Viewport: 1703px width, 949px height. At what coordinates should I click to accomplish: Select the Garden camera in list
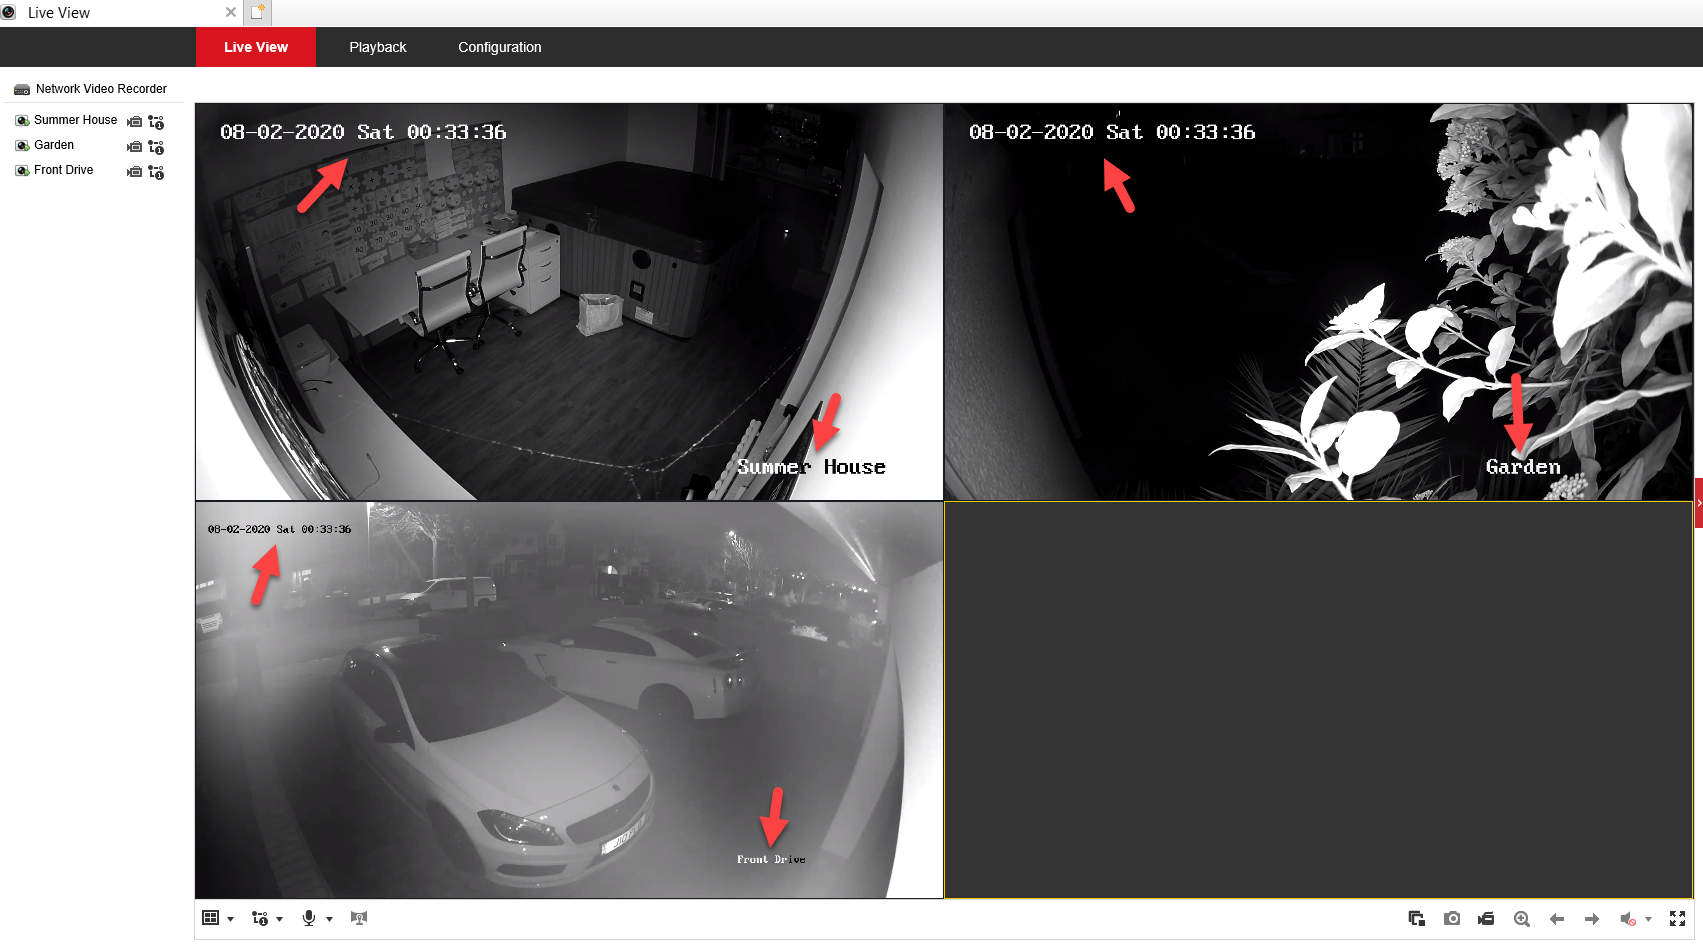pyautogui.click(x=54, y=145)
